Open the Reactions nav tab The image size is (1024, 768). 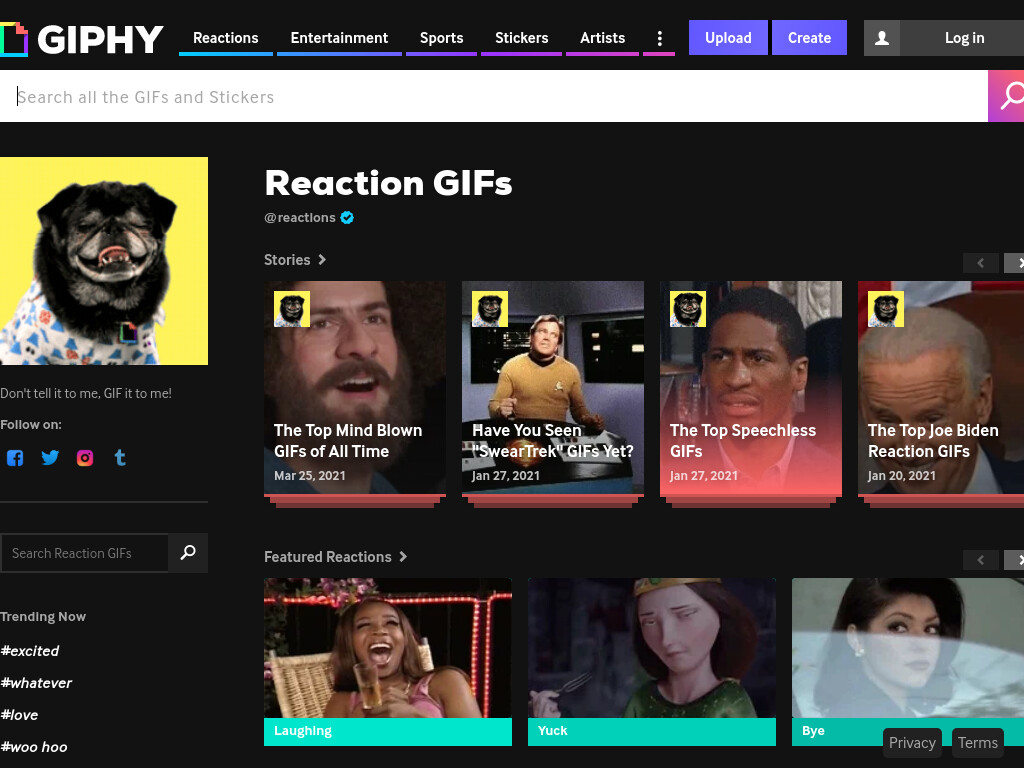(225, 38)
